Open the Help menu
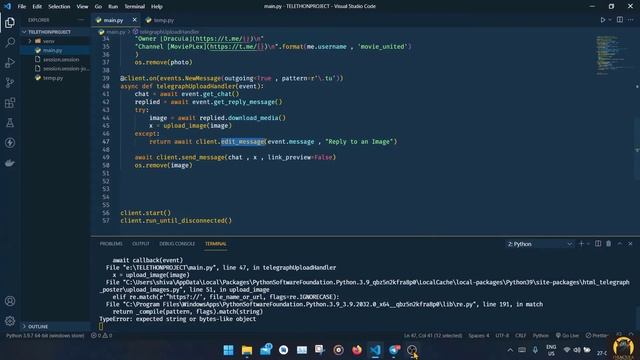The image size is (640, 360). pyautogui.click(x=157, y=7)
